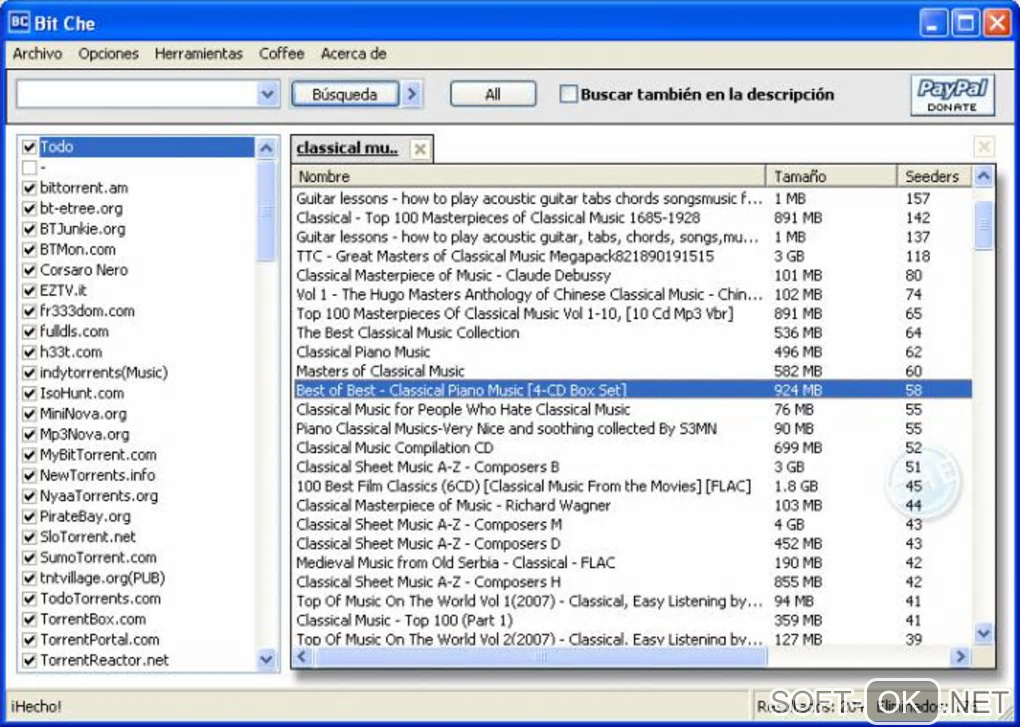Click results horizontal scroll left arrow

pyautogui.click(x=302, y=657)
